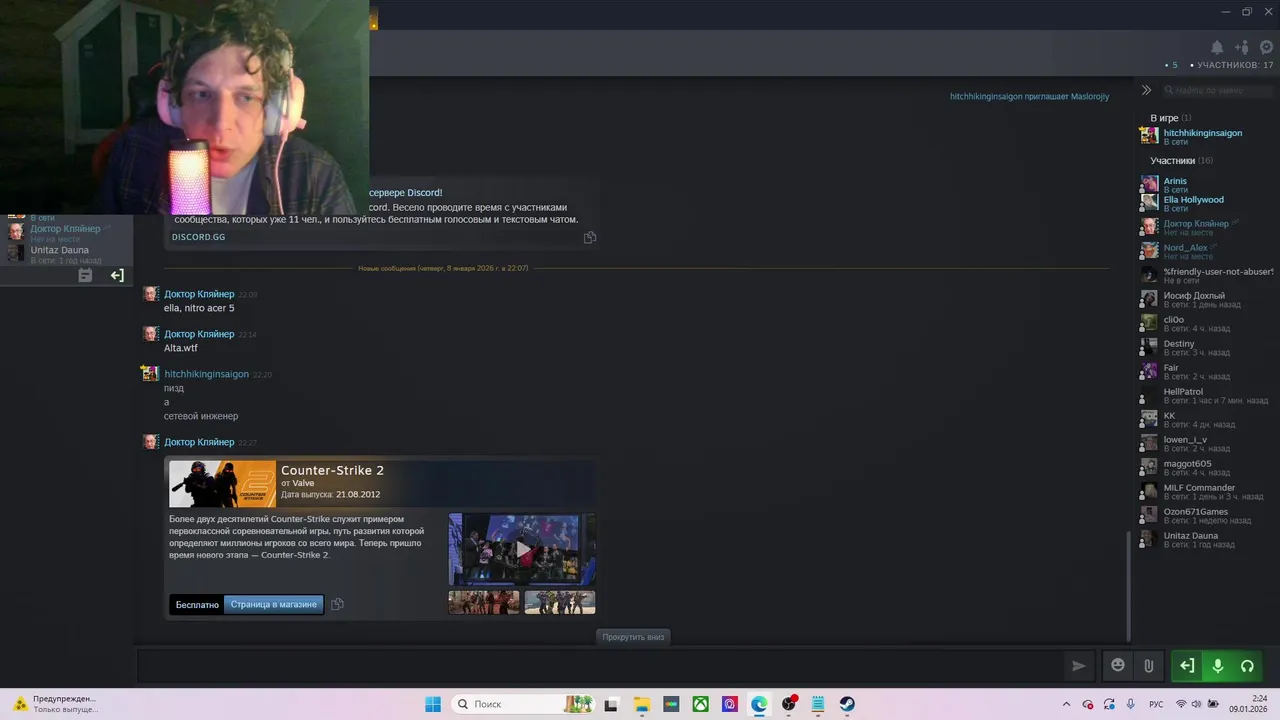Image resolution: width=1280 pixels, height=720 pixels.
Task: Click the Counter-Strike 2 title text
Action: (x=332, y=470)
